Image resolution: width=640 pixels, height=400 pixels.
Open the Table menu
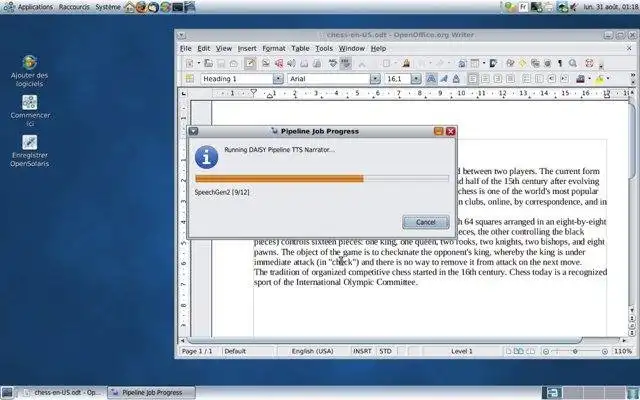[300, 48]
